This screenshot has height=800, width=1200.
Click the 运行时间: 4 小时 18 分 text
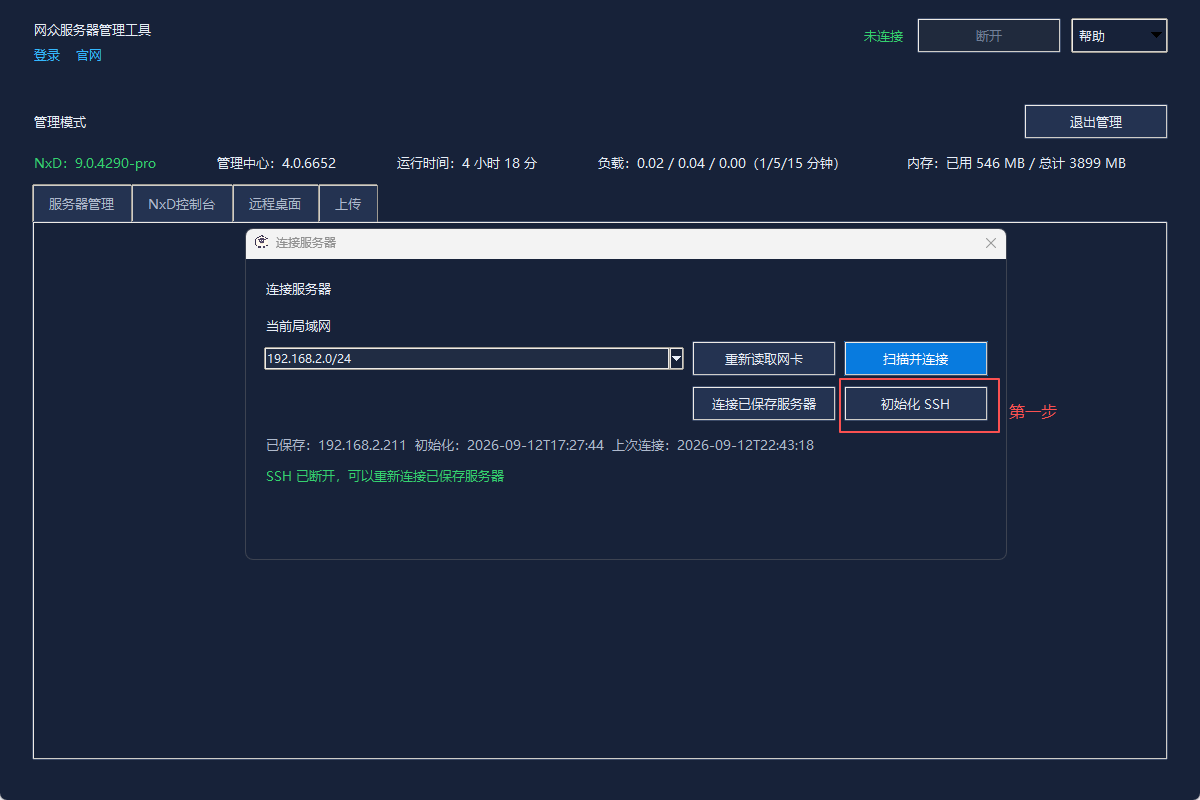(467, 163)
